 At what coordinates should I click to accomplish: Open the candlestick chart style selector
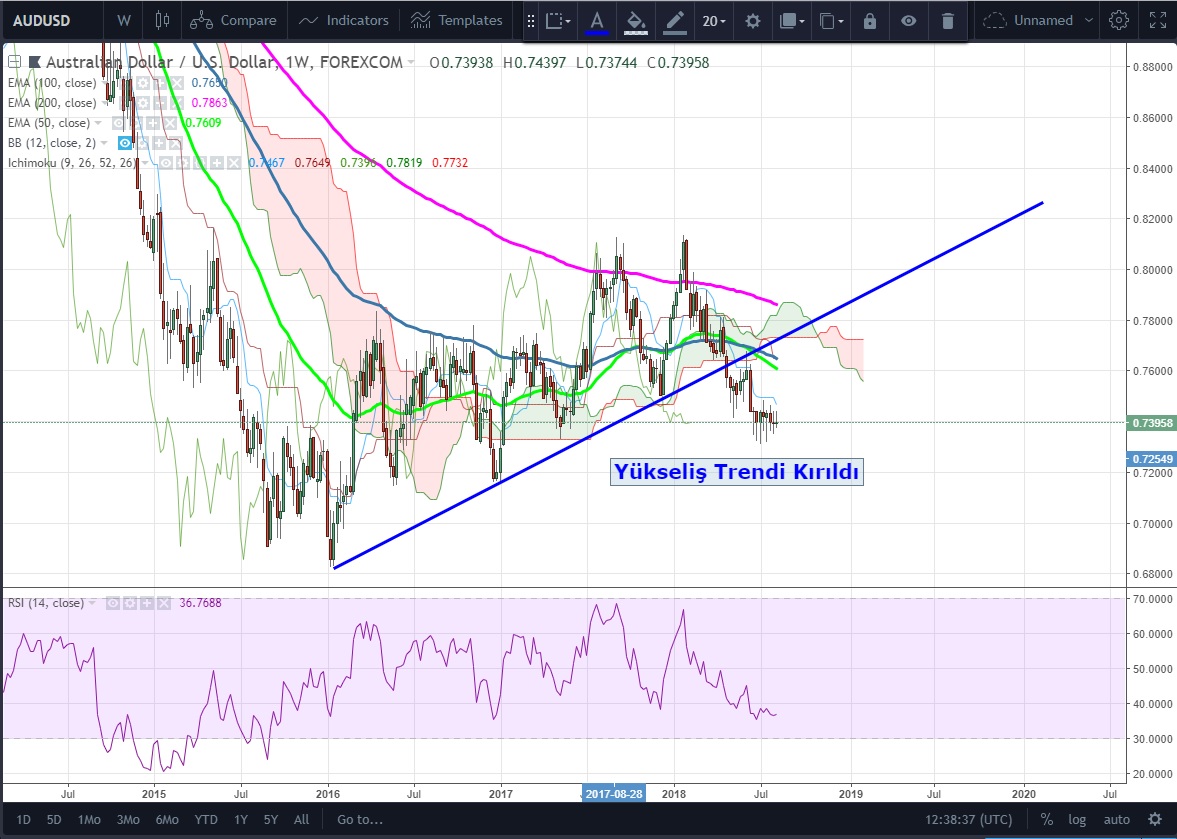click(163, 20)
